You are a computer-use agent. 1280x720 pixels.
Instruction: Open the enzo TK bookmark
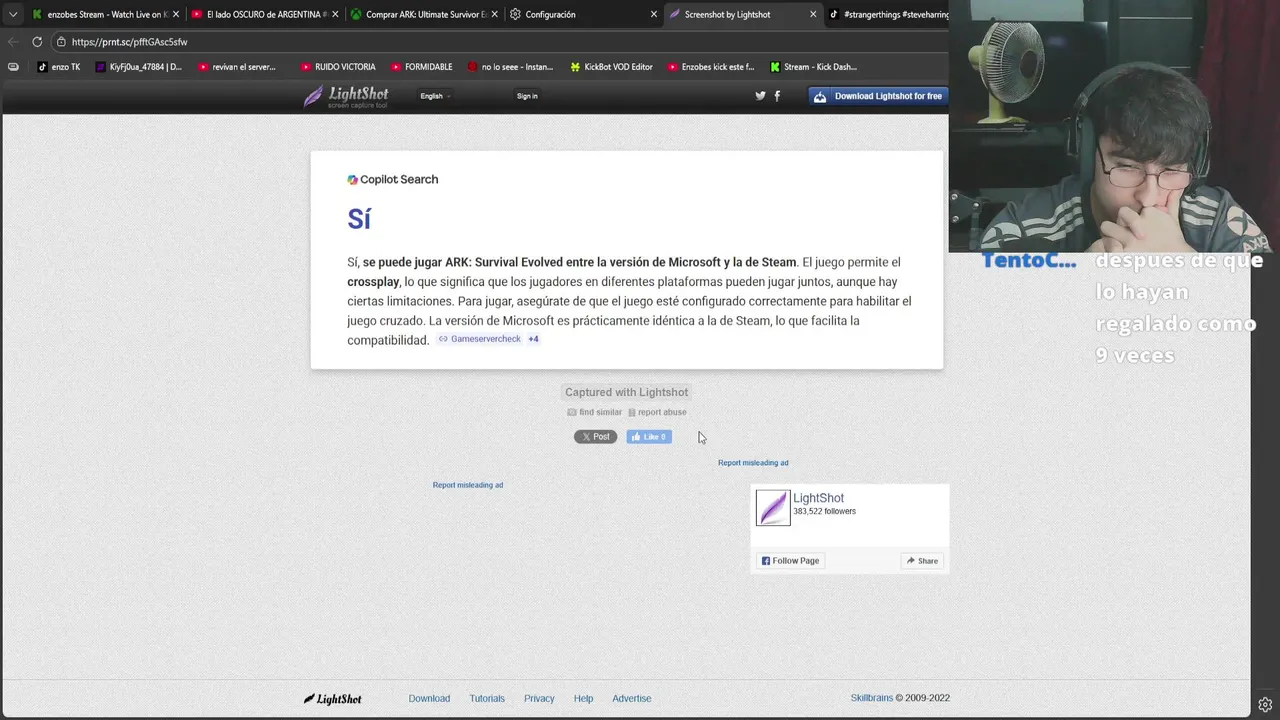[x=58, y=67]
